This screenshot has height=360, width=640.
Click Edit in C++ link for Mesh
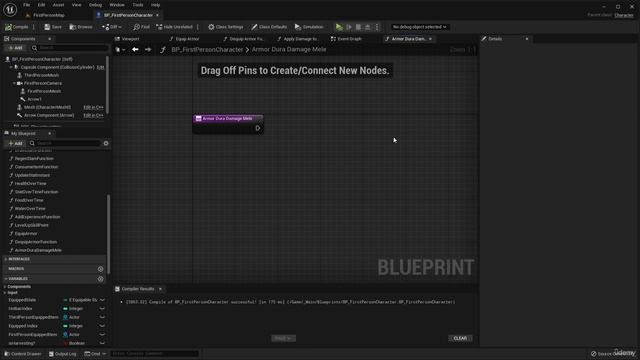click(93, 107)
